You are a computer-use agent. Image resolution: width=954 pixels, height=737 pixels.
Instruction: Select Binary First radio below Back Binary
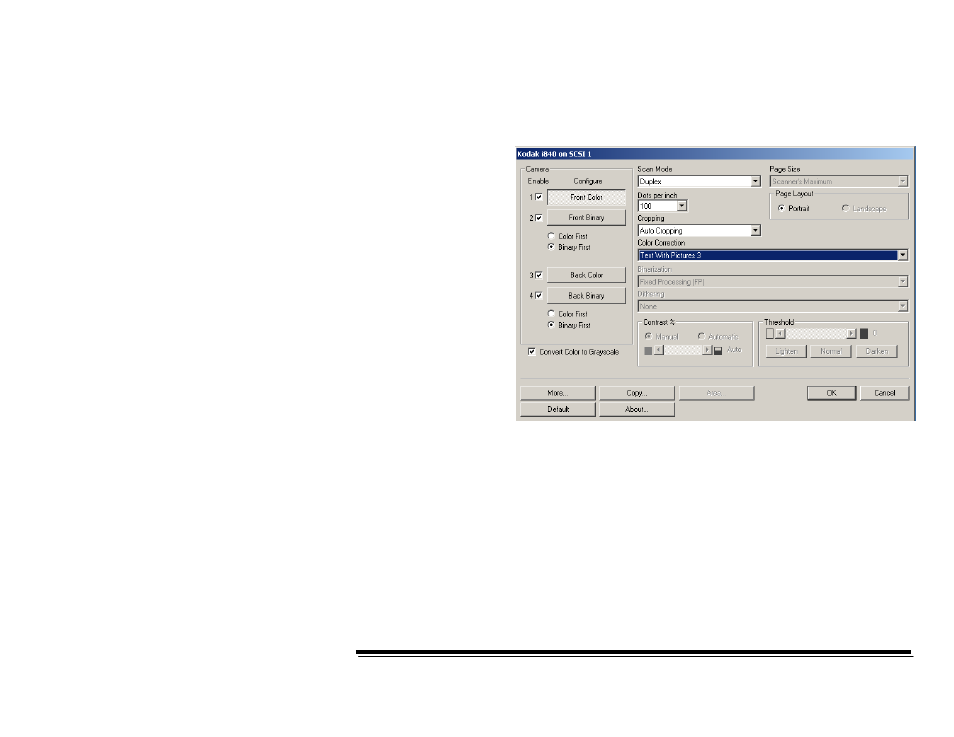pos(551,325)
